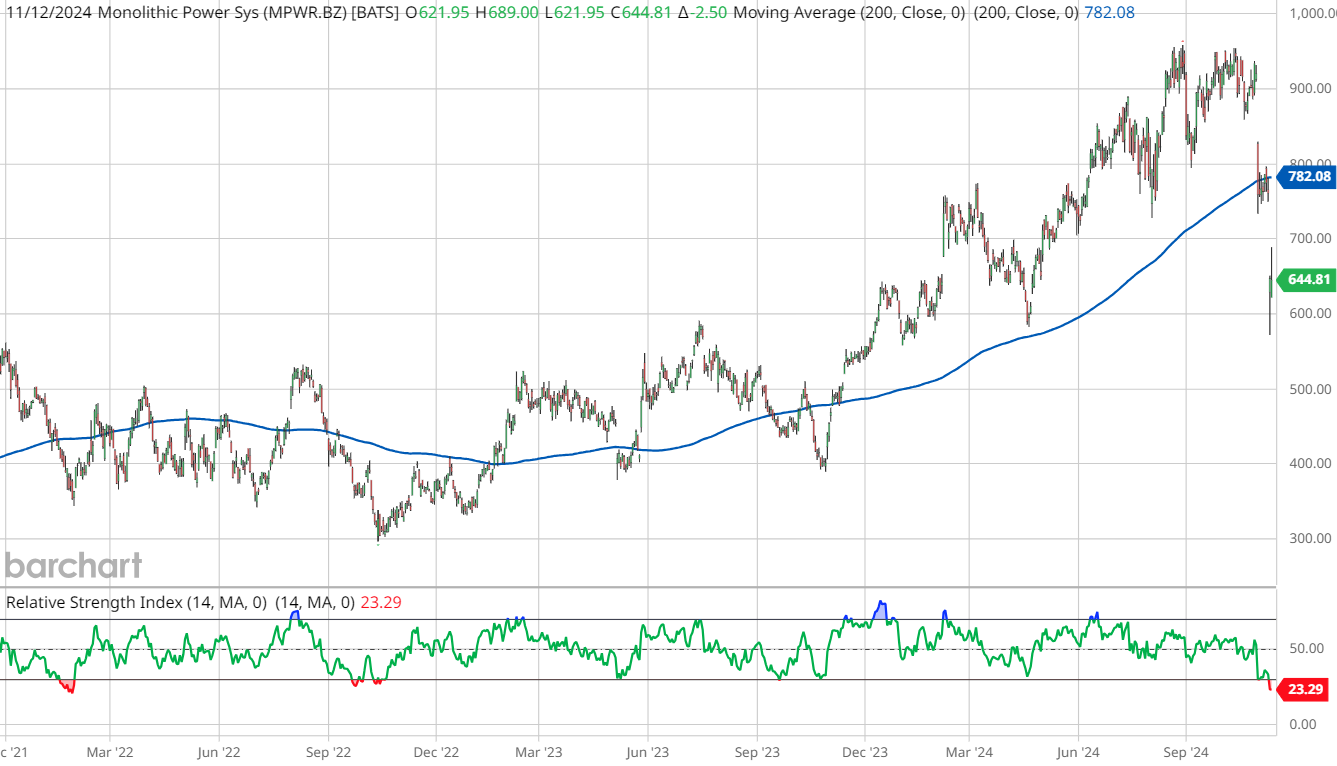Click the blue 782.08 moving average price tag

[x=1307, y=177]
